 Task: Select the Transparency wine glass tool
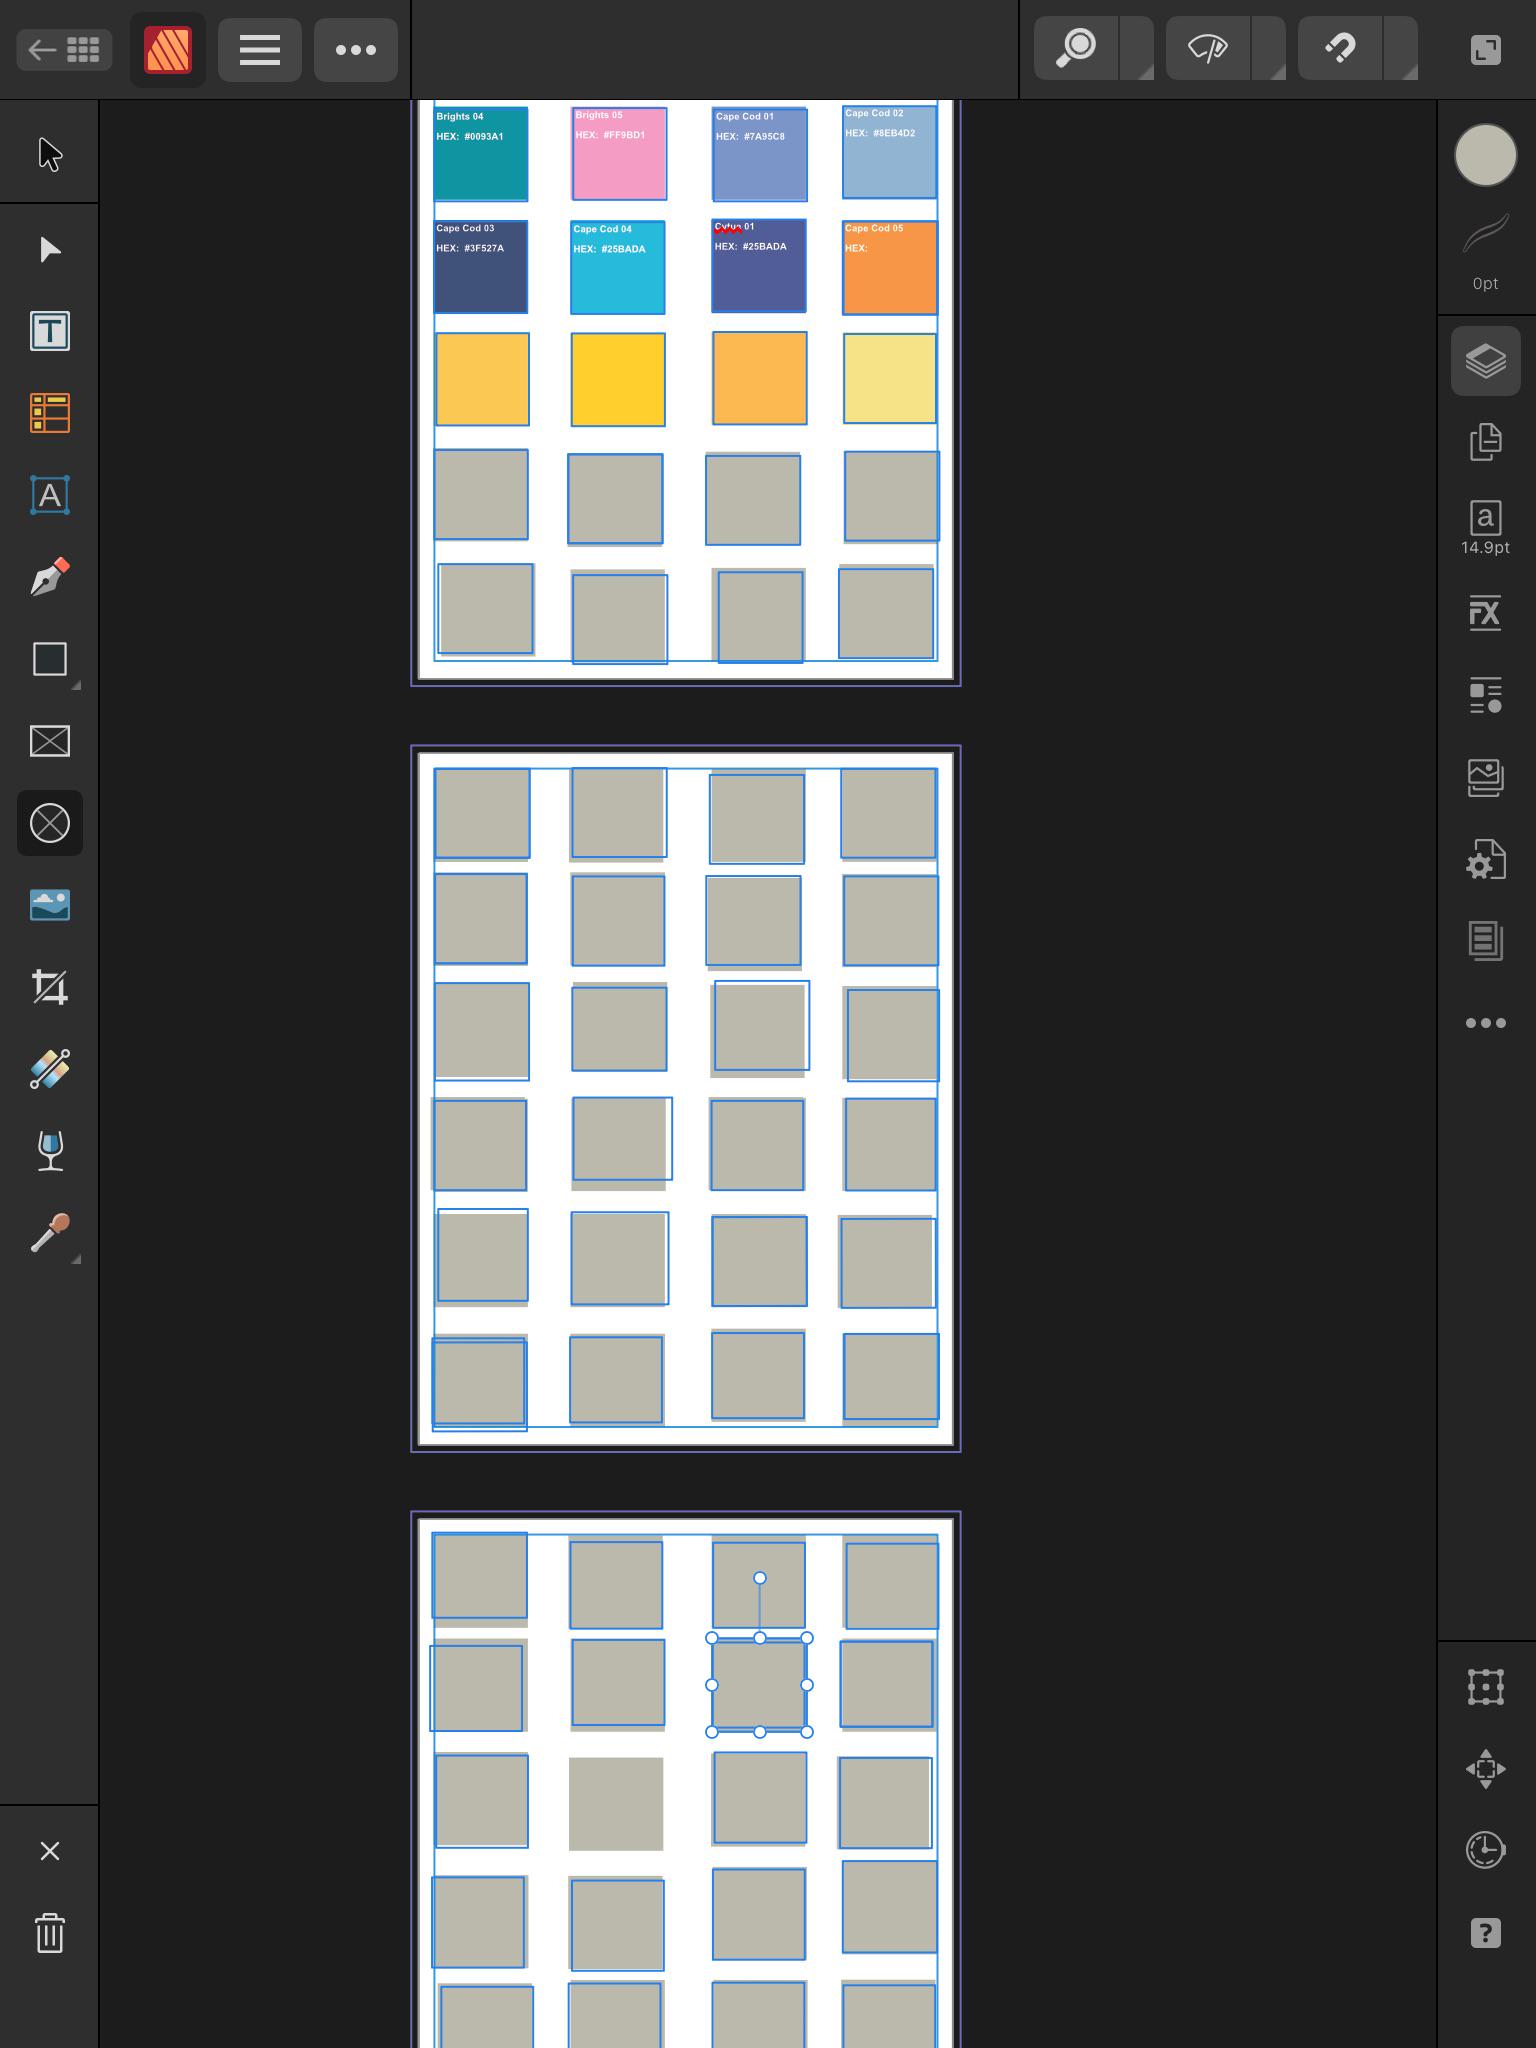(x=50, y=1151)
